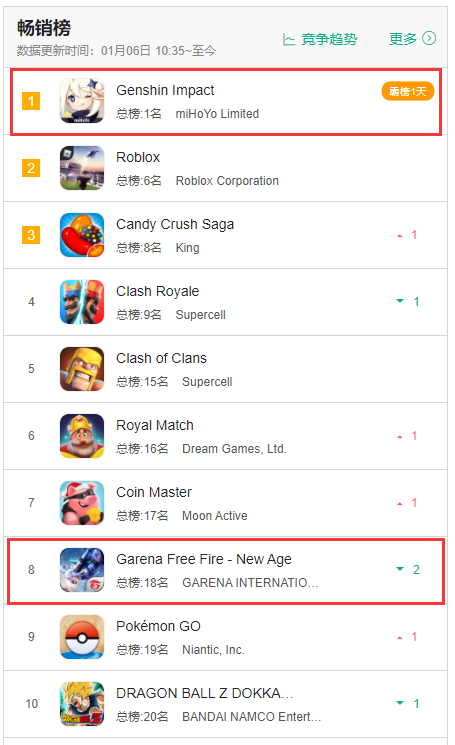Open the Roblox app icon

82,168
